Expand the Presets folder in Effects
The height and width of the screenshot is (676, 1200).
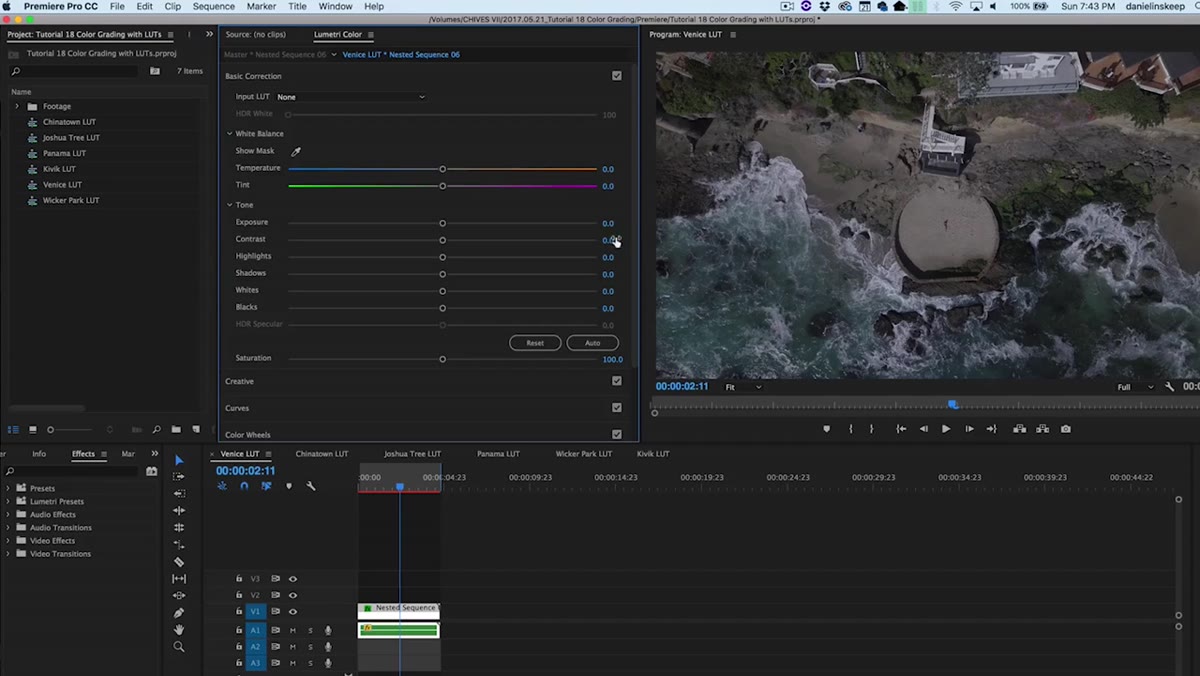pyautogui.click(x=8, y=489)
